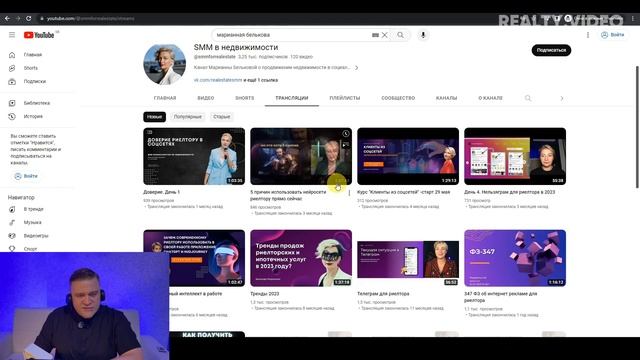Viewport: 640px width, 360px height.
Task: Select the Старые sort chip
Action: tap(222, 117)
